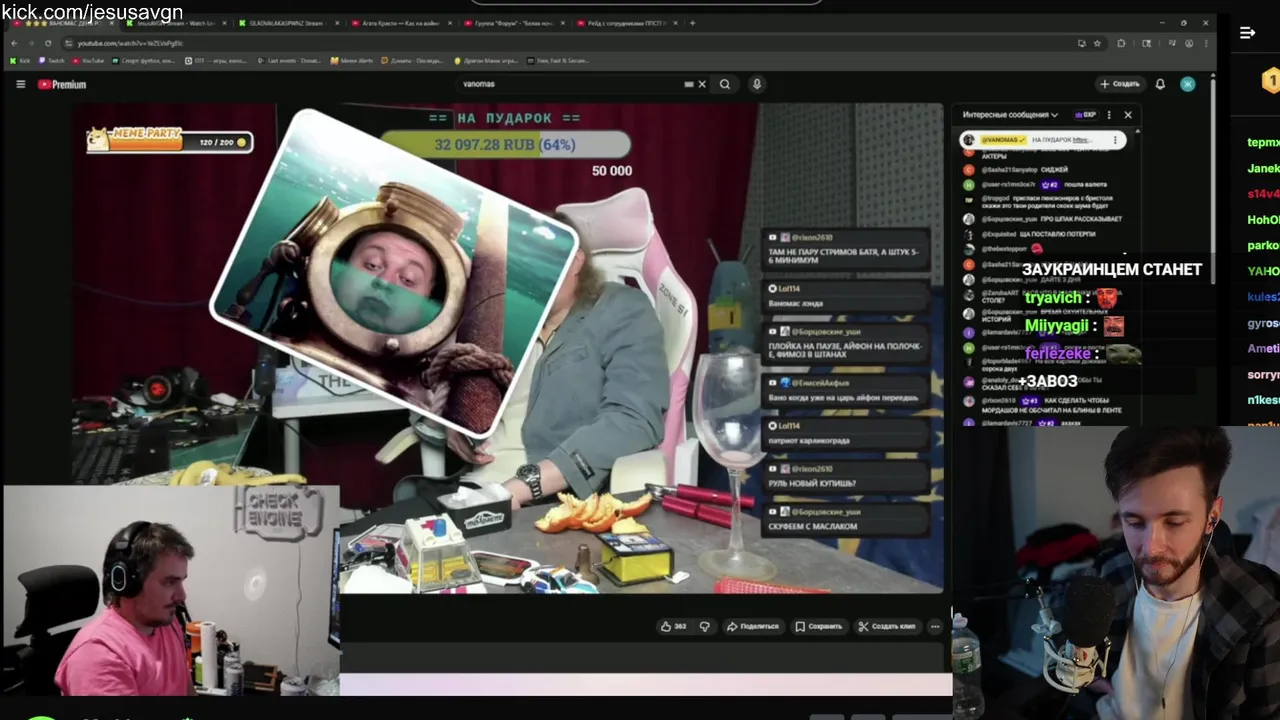The height and width of the screenshot is (720, 1280).
Task: Open the 'YouTube' bookmark
Action: 88,60
